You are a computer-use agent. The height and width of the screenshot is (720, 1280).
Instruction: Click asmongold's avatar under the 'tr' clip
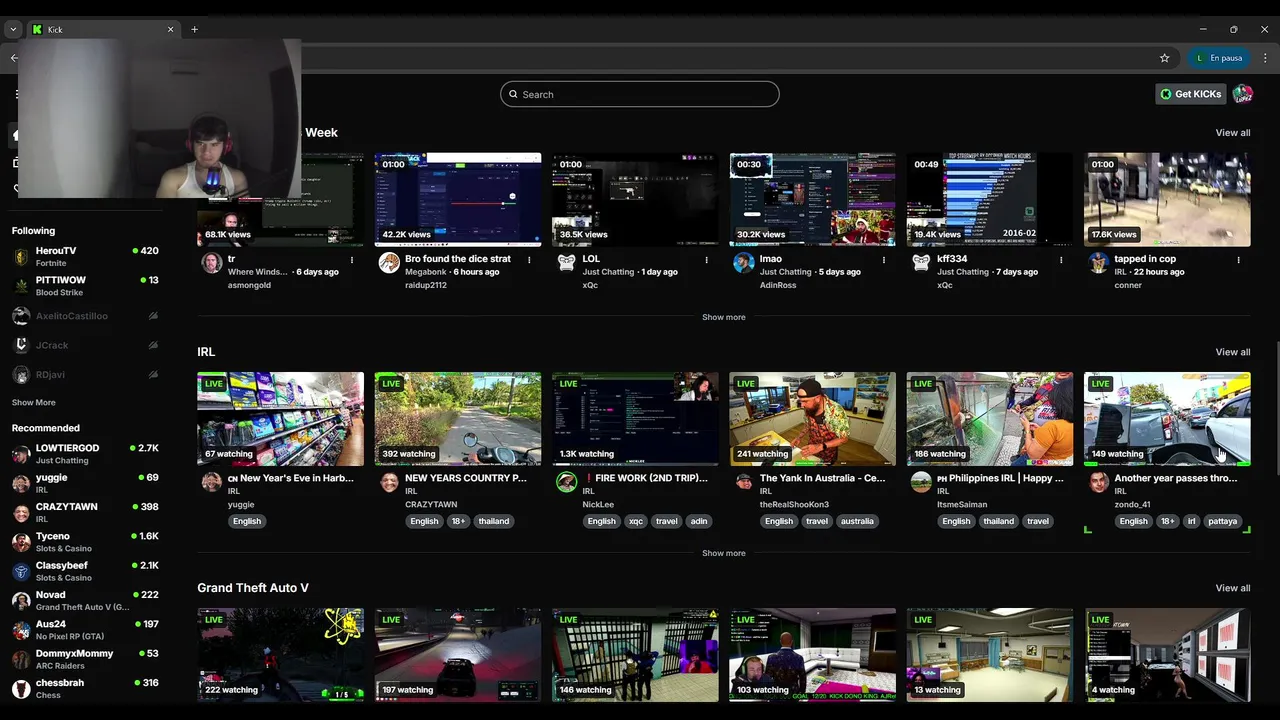(x=212, y=262)
